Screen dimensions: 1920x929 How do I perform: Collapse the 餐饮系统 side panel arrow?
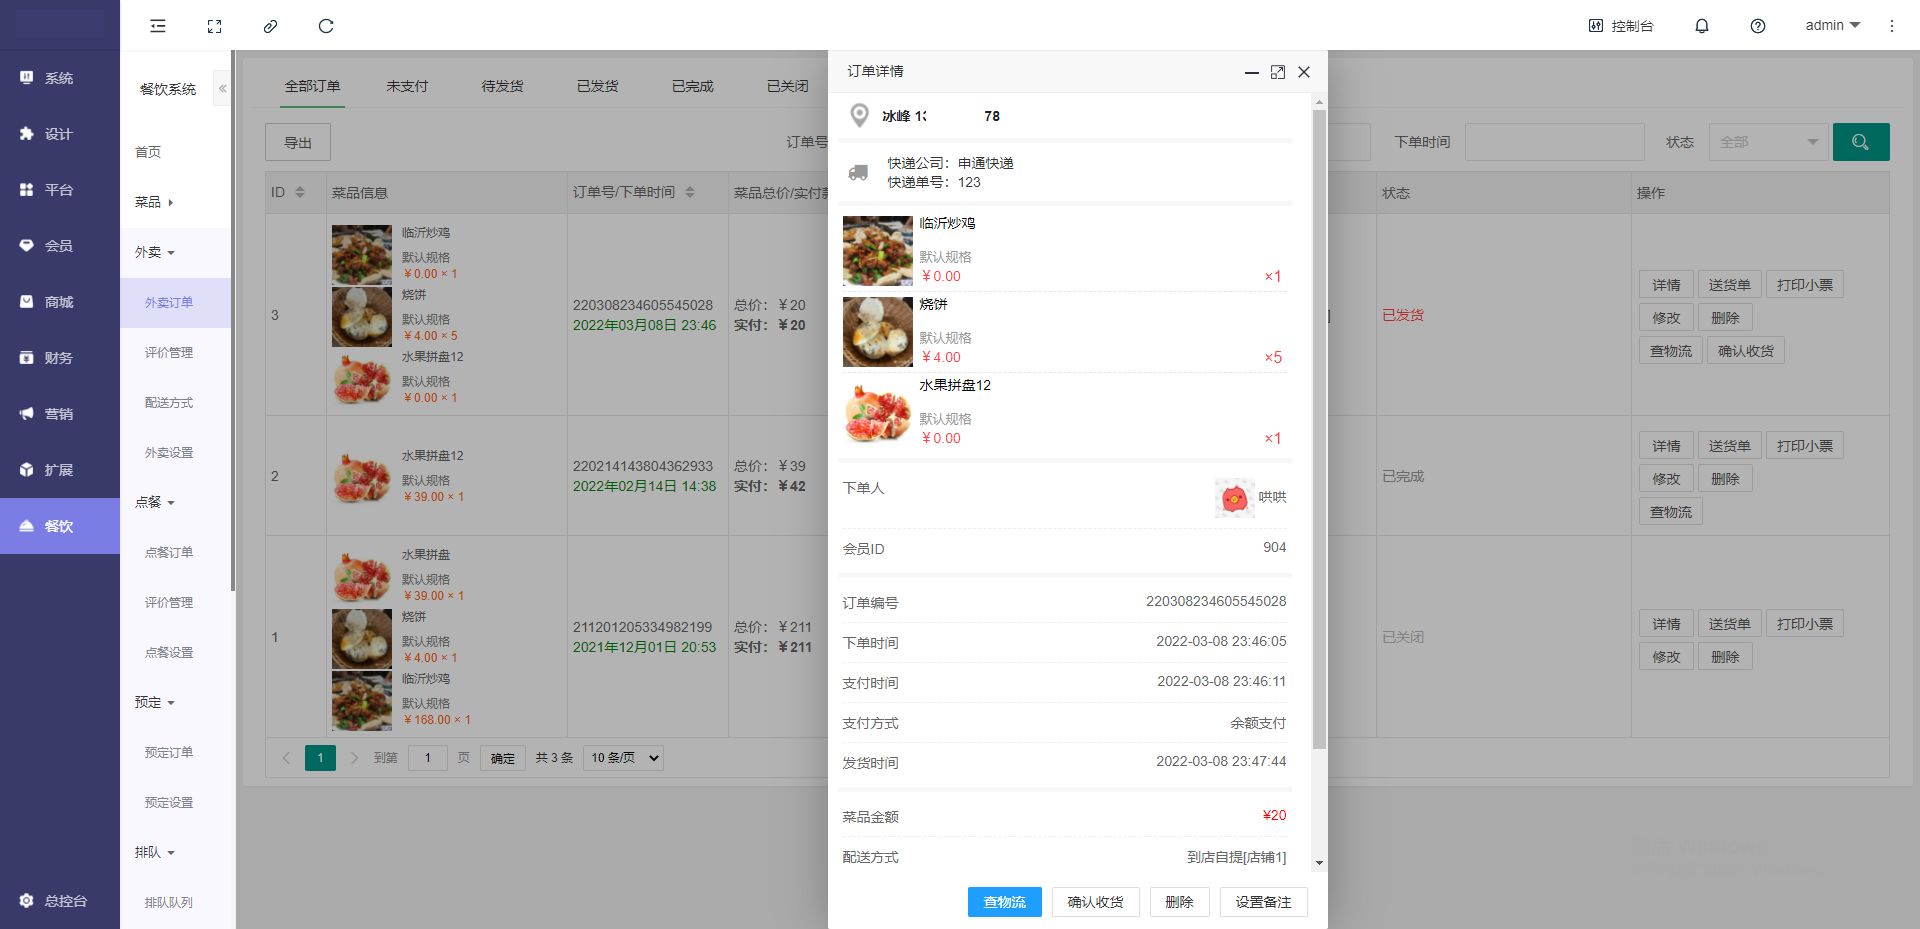click(x=222, y=89)
